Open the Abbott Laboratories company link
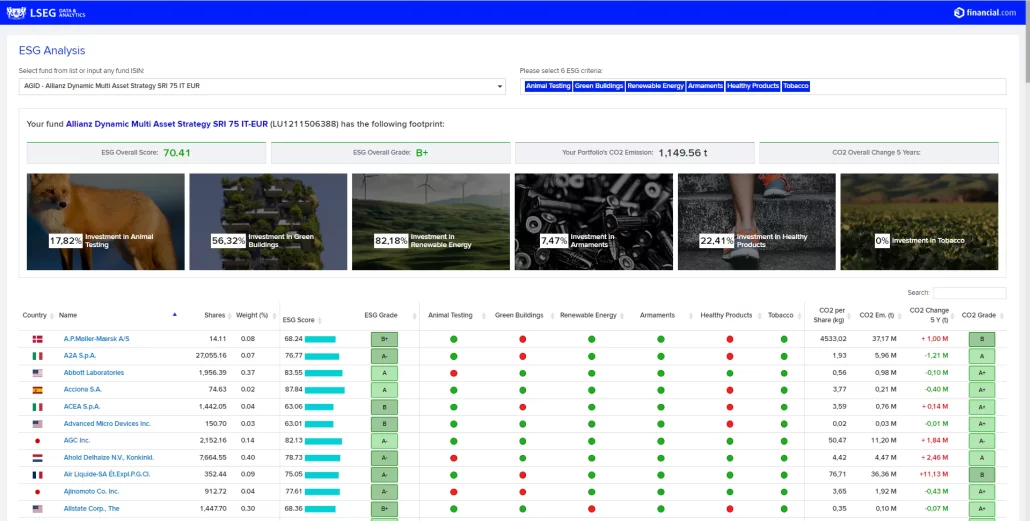The height and width of the screenshot is (521, 1030). click(x=94, y=373)
